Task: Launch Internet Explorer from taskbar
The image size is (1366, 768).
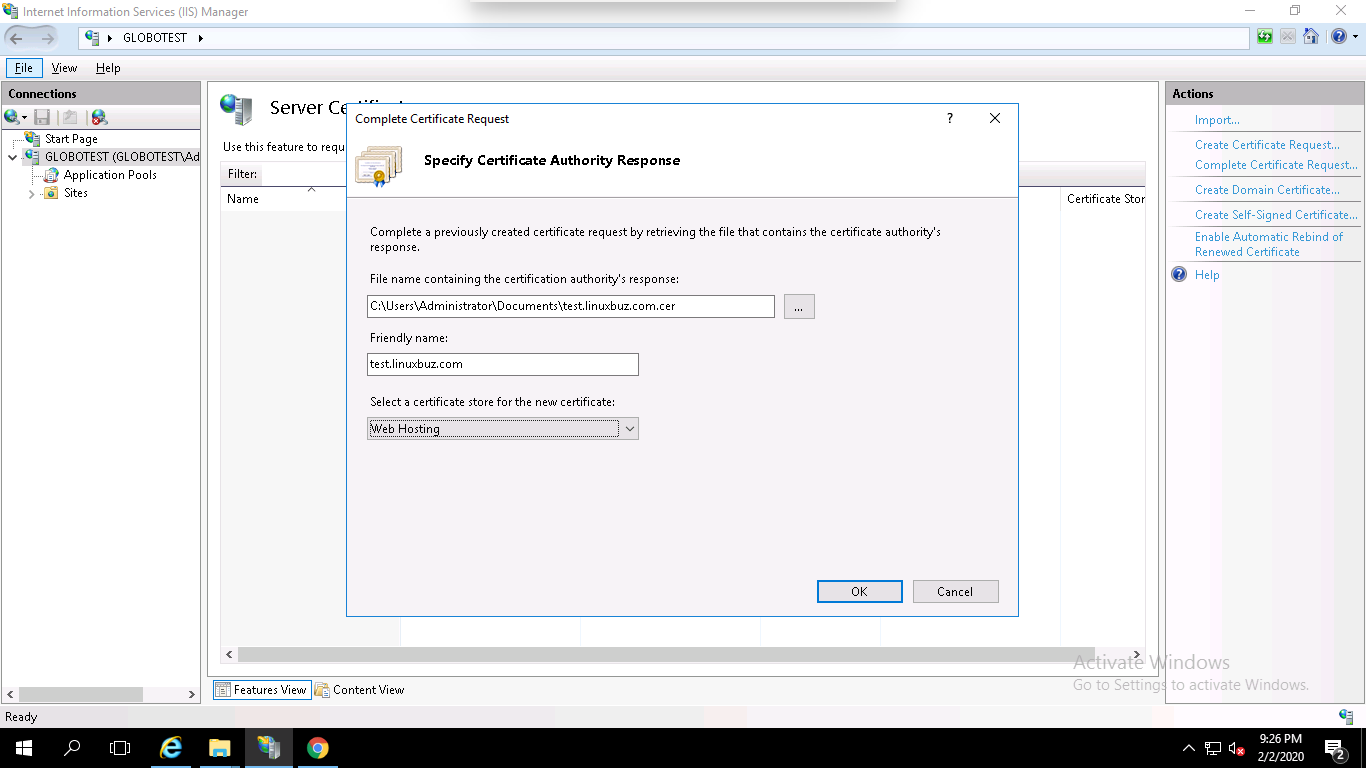Action: coord(172,748)
